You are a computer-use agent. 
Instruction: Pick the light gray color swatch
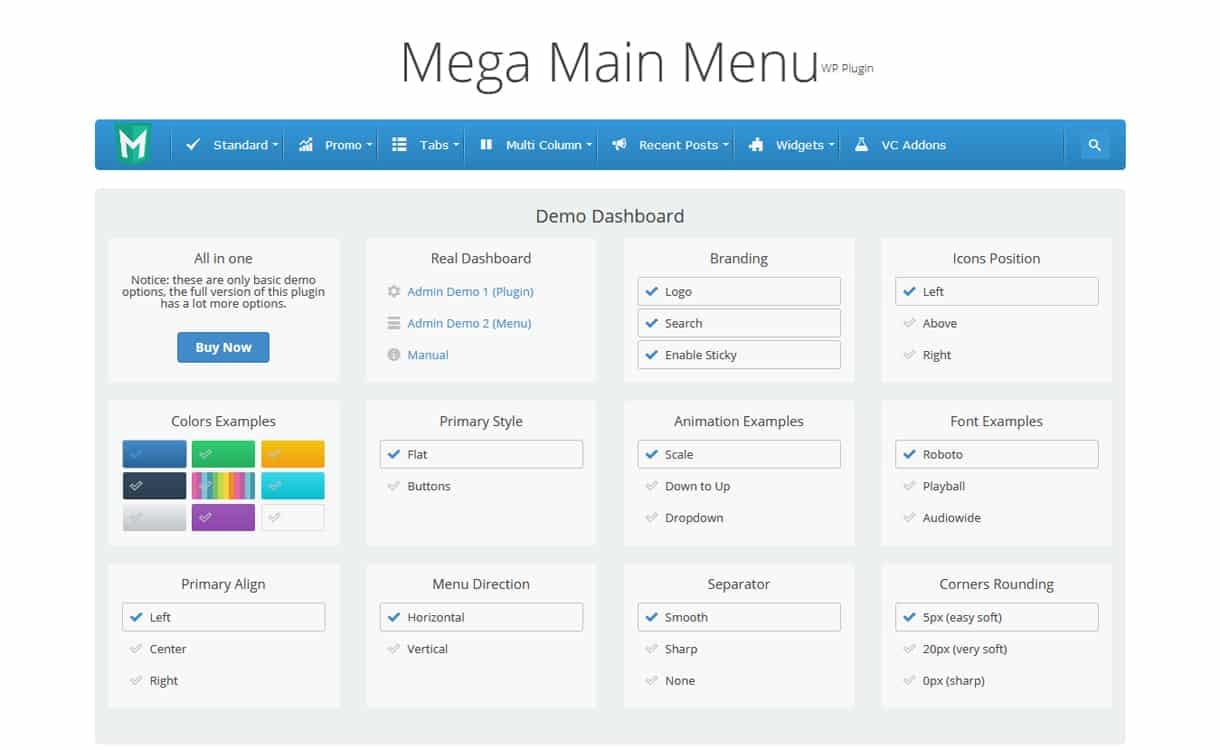click(154, 518)
